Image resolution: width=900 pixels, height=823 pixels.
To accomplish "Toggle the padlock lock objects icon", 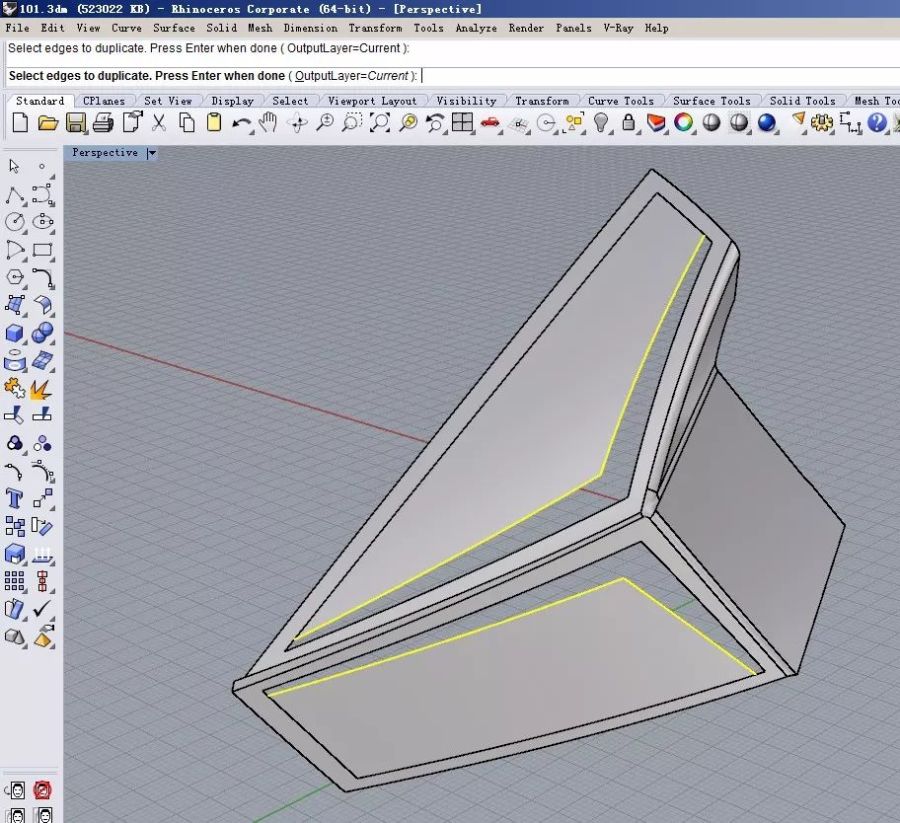I will [628, 123].
